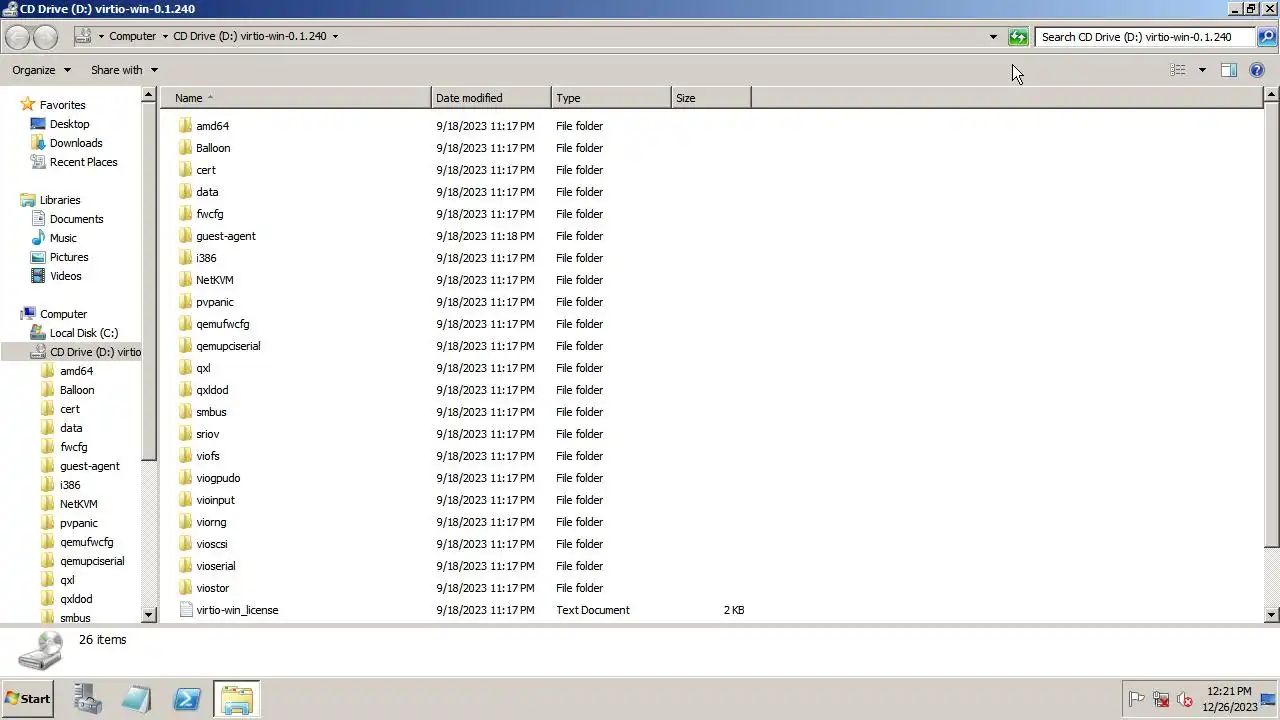Viewport: 1280px width, 720px height.
Task: Select the fwcfg folder in file list
Action: 209,214
